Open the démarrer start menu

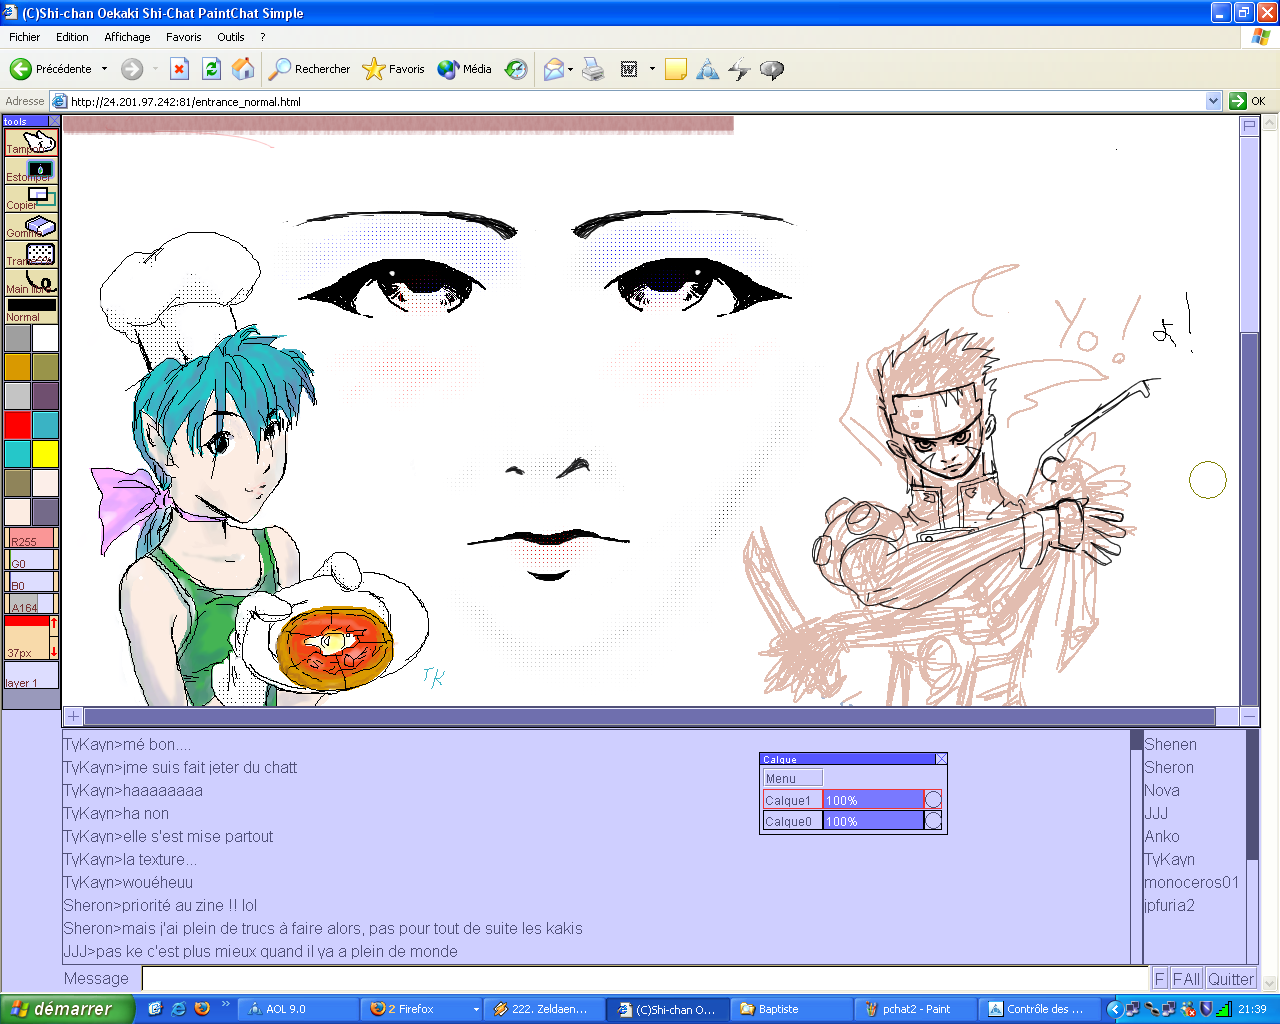click(67, 1009)
